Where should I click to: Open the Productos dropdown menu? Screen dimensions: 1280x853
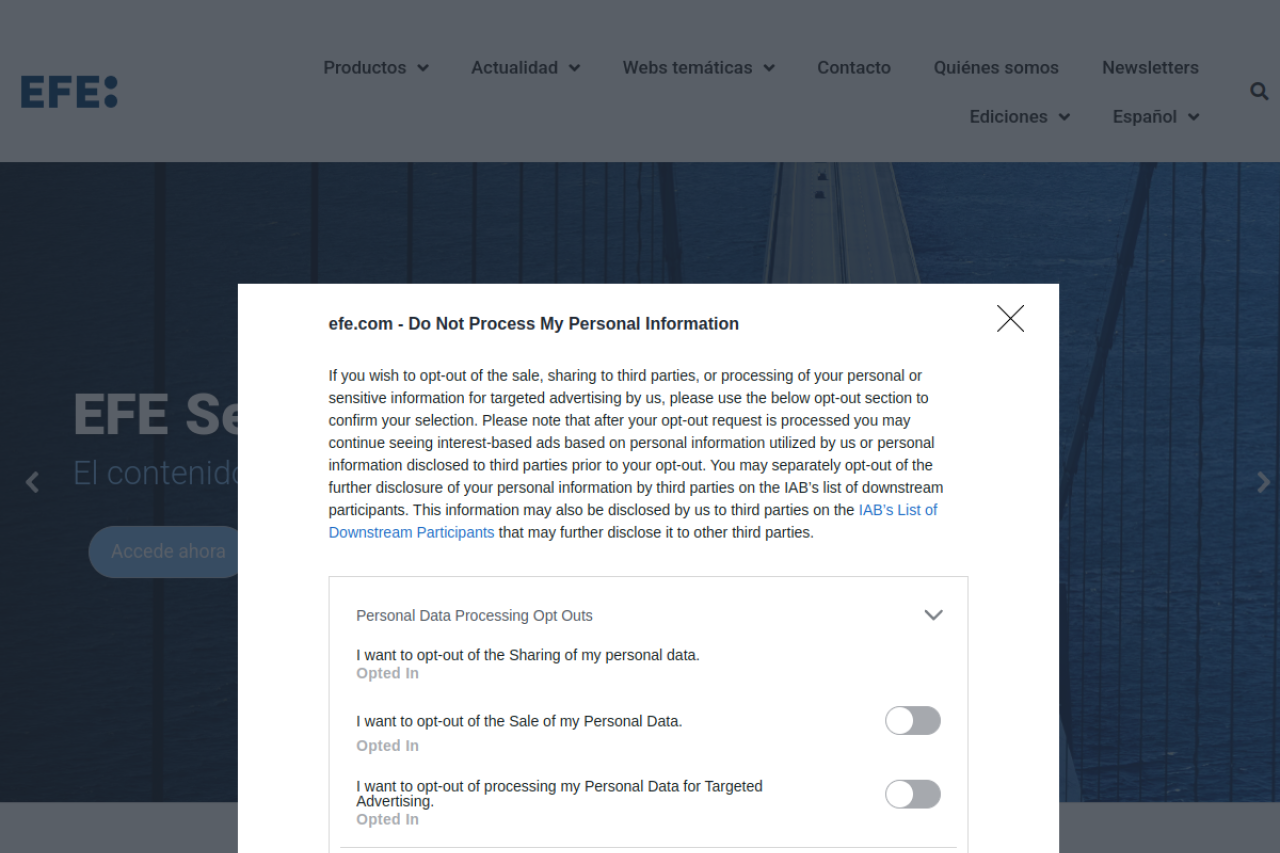[376, 67]
